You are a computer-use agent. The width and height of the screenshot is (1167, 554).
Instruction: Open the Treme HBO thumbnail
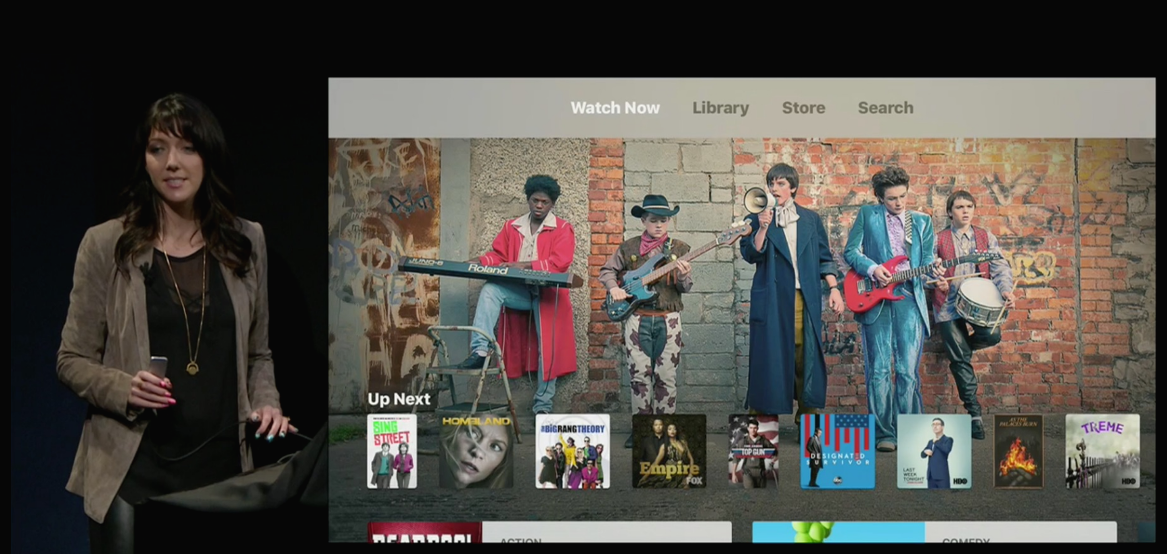[1102, 451]
